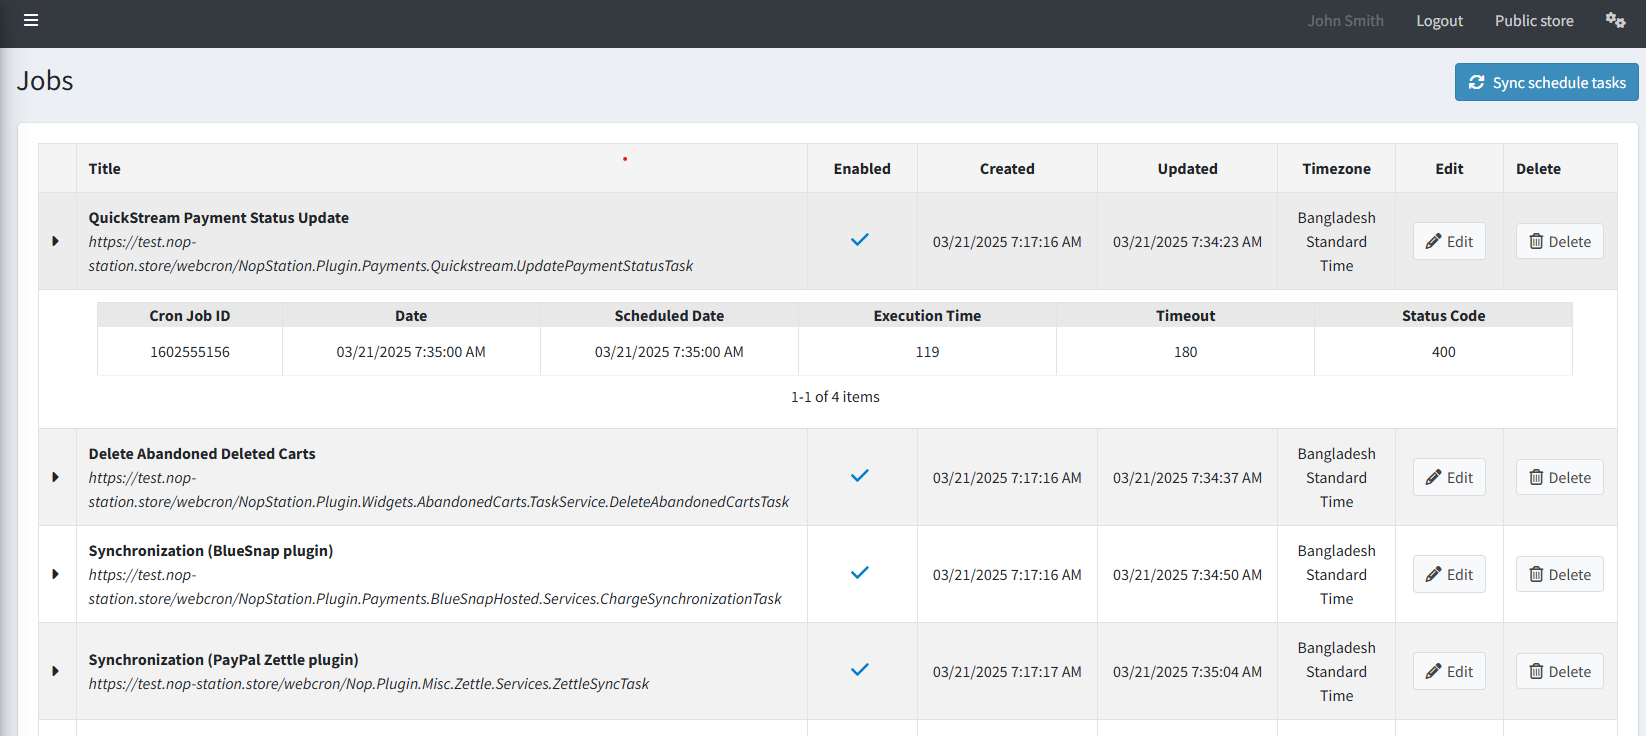
Task: Expand the Synchronization (BlueSnap plugin) row
Action: tap(56, 574)
